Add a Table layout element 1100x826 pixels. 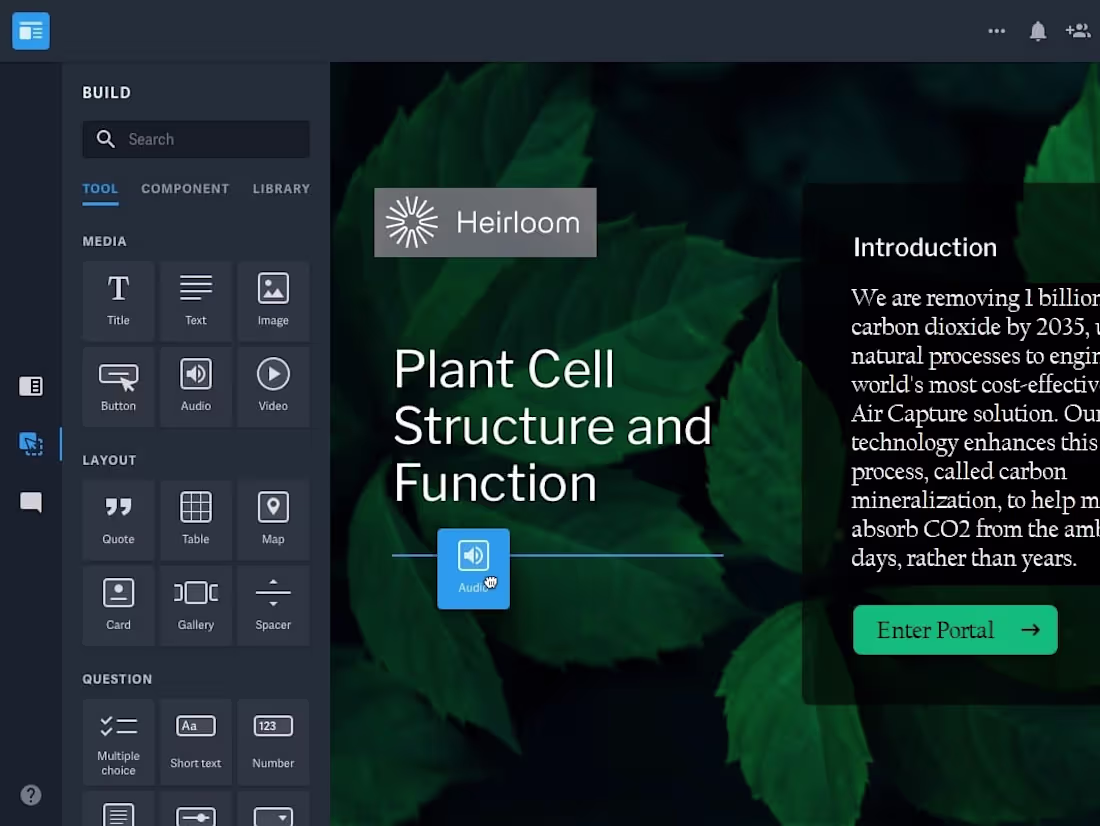click(x=195, y=519)
